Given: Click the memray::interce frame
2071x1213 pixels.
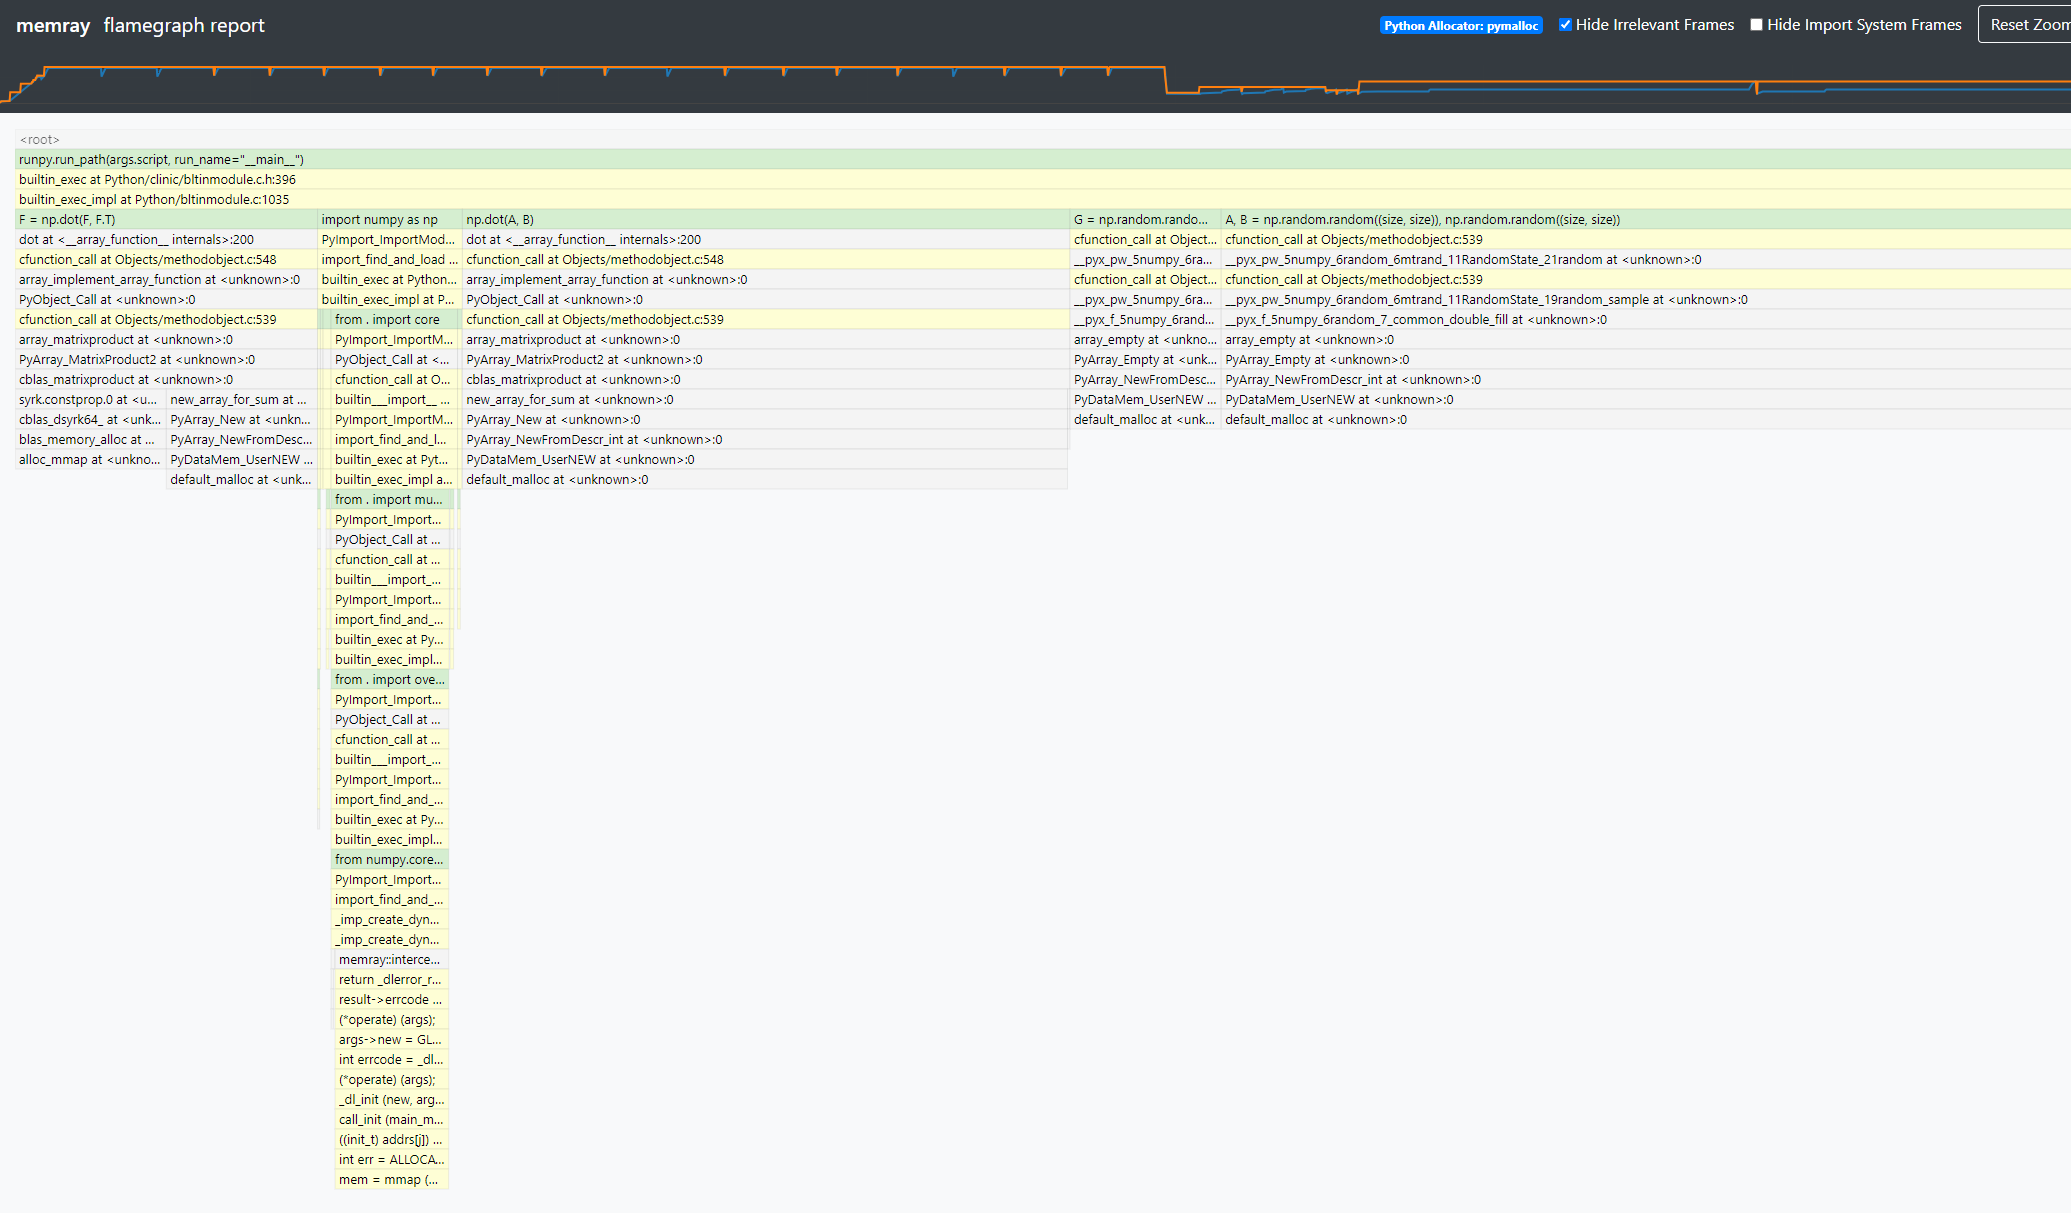Looking at the screenshot, I should 389,960.
